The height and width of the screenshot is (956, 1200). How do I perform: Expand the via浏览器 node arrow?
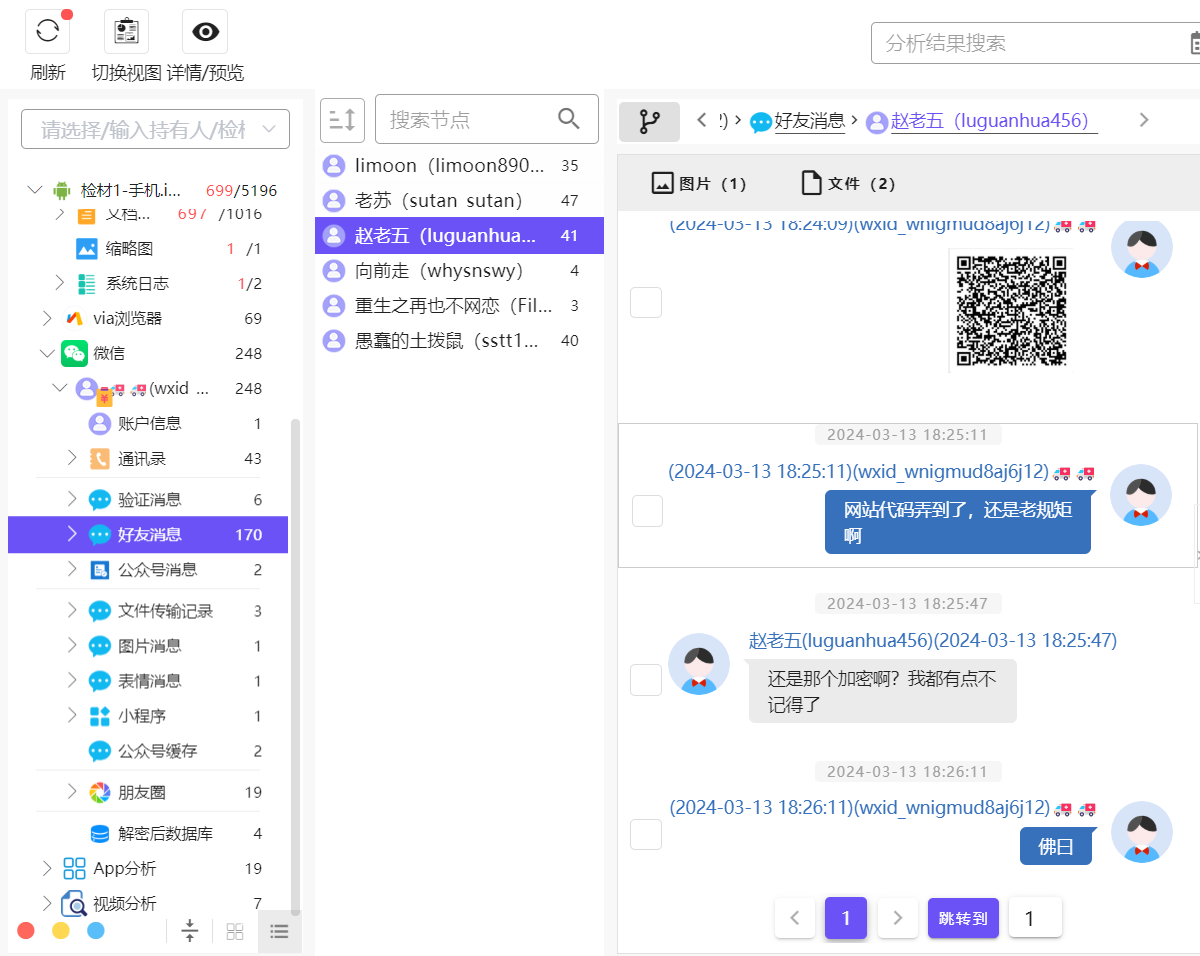(x=47, y=318)
